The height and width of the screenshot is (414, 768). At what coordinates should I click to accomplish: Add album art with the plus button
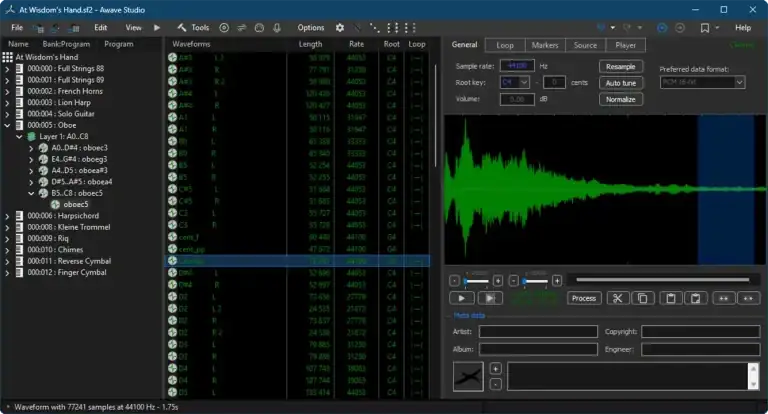click(496, 368)
